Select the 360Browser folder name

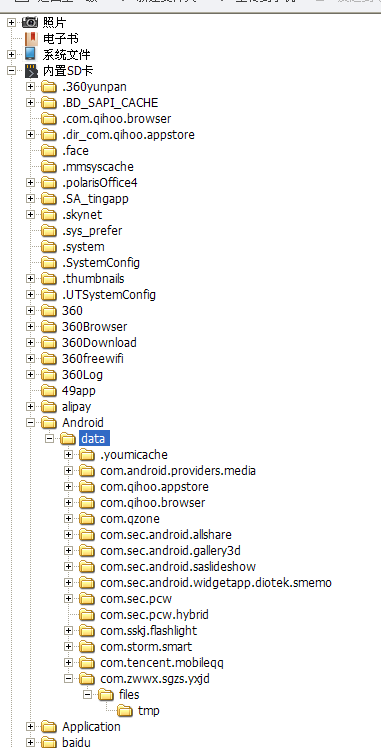coord(94,327)
